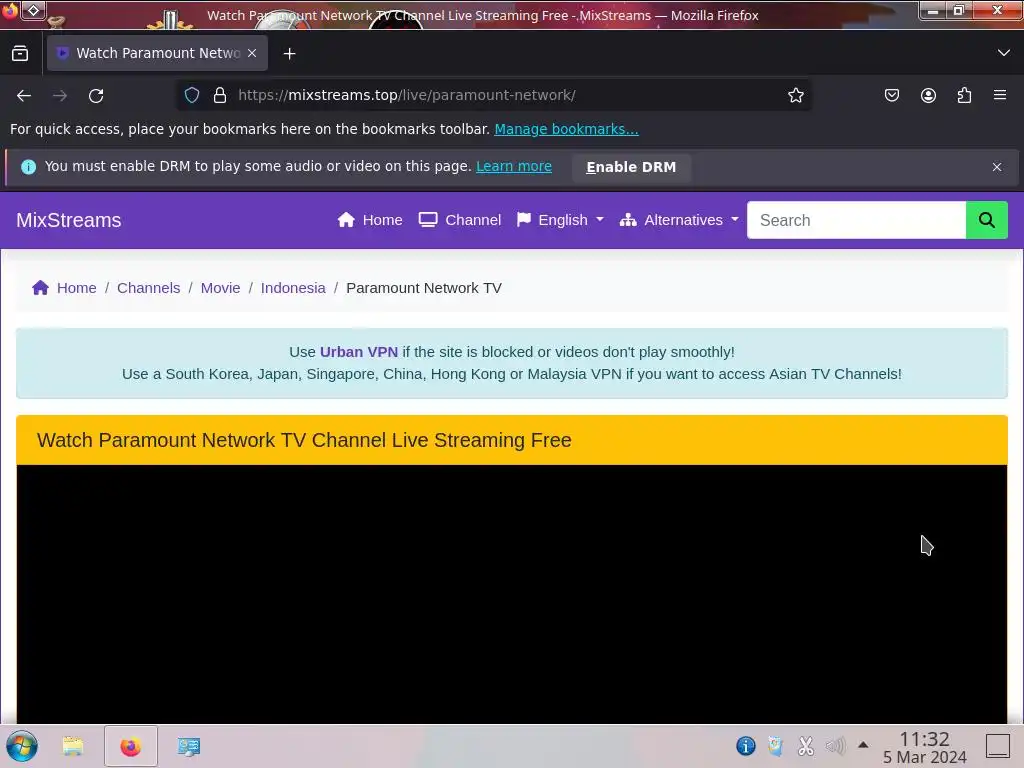The height and width of the screenshot is (768, 1024).
Task: Open the window menu icon in the title bar
Action: (x=34, y=10)
